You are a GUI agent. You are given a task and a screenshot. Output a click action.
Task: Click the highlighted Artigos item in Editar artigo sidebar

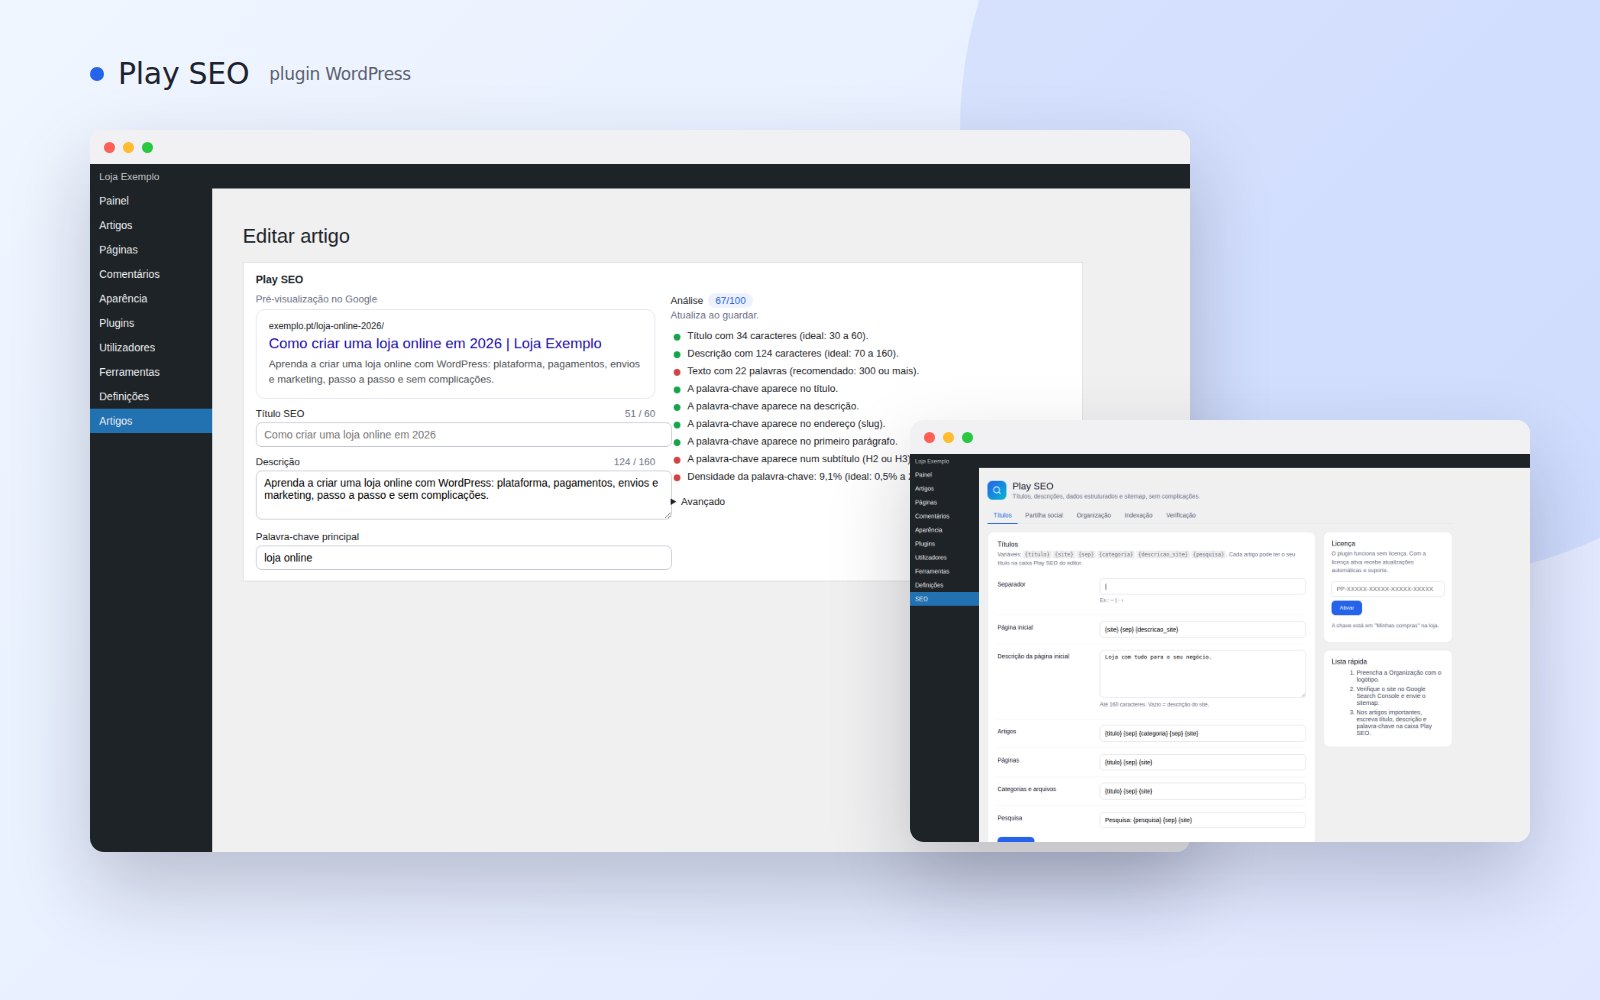[x=151, y=421]
